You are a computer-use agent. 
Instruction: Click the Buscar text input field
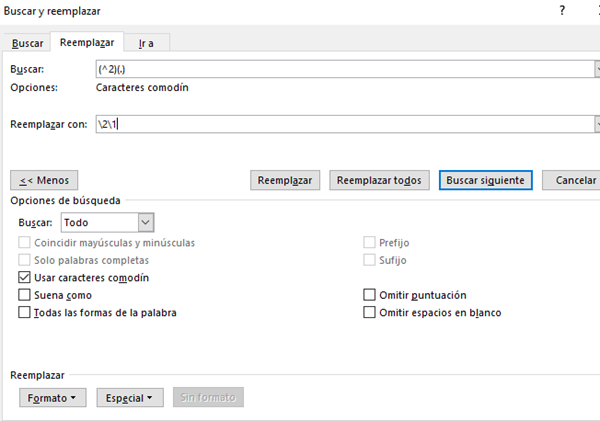click(340, 69)
